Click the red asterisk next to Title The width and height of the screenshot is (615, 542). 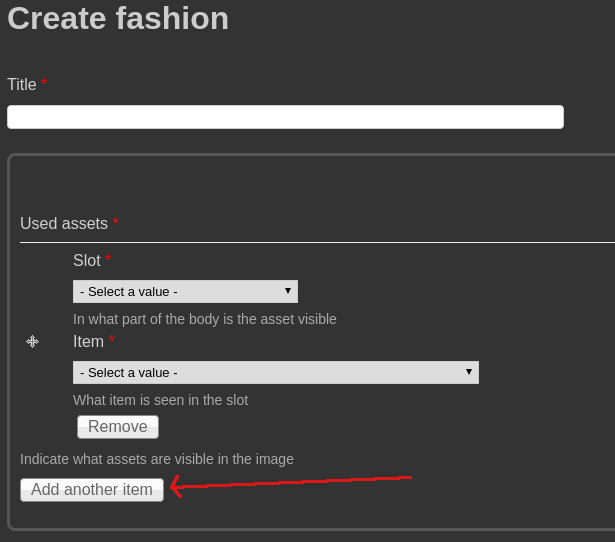coord(44,84)
